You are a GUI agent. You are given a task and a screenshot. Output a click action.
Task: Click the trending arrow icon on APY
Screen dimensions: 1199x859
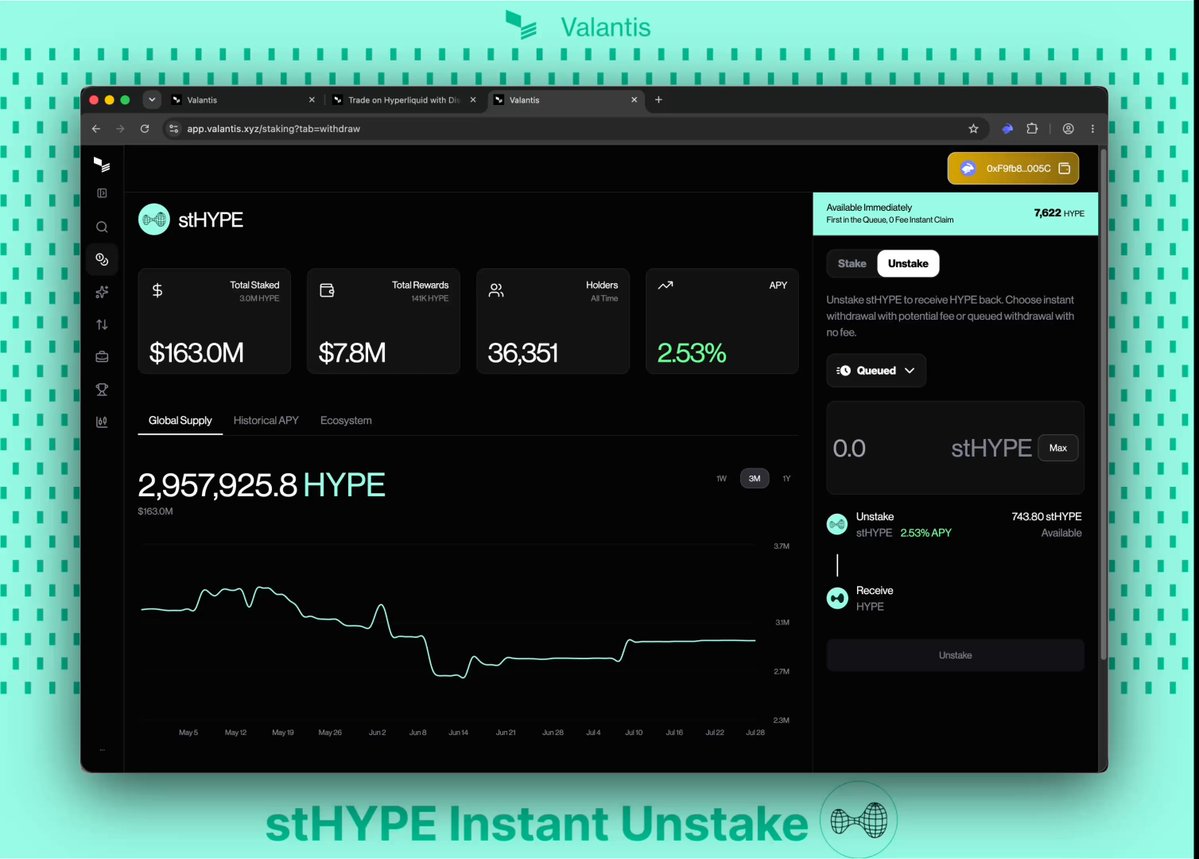click(x=665, y=285)
